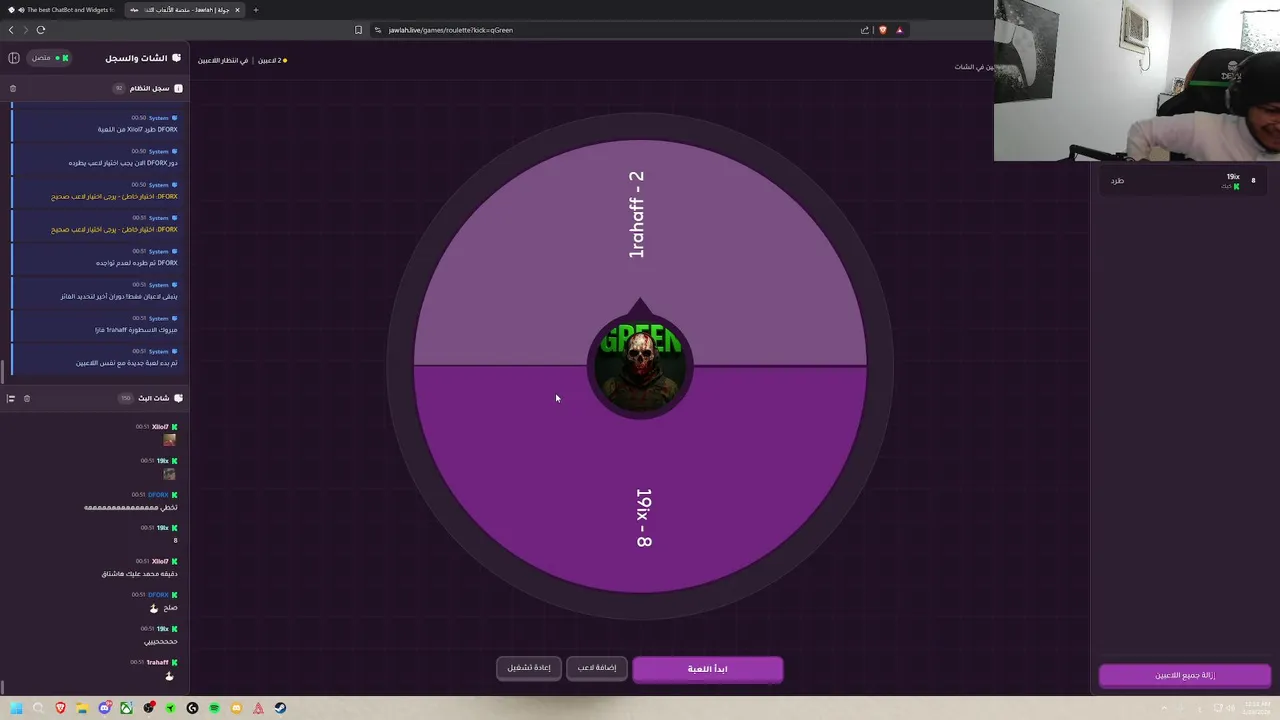The width and height of the screenshot is (1280, 720).
Task: Click the stream chat list layout icon
Action: click(11, 398)
